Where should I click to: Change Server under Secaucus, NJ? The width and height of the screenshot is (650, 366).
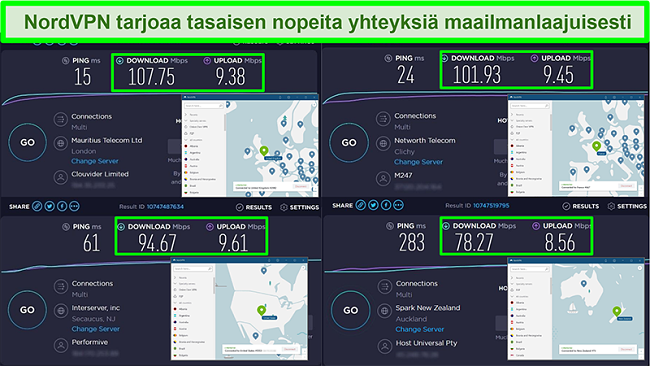pos(96,329)
